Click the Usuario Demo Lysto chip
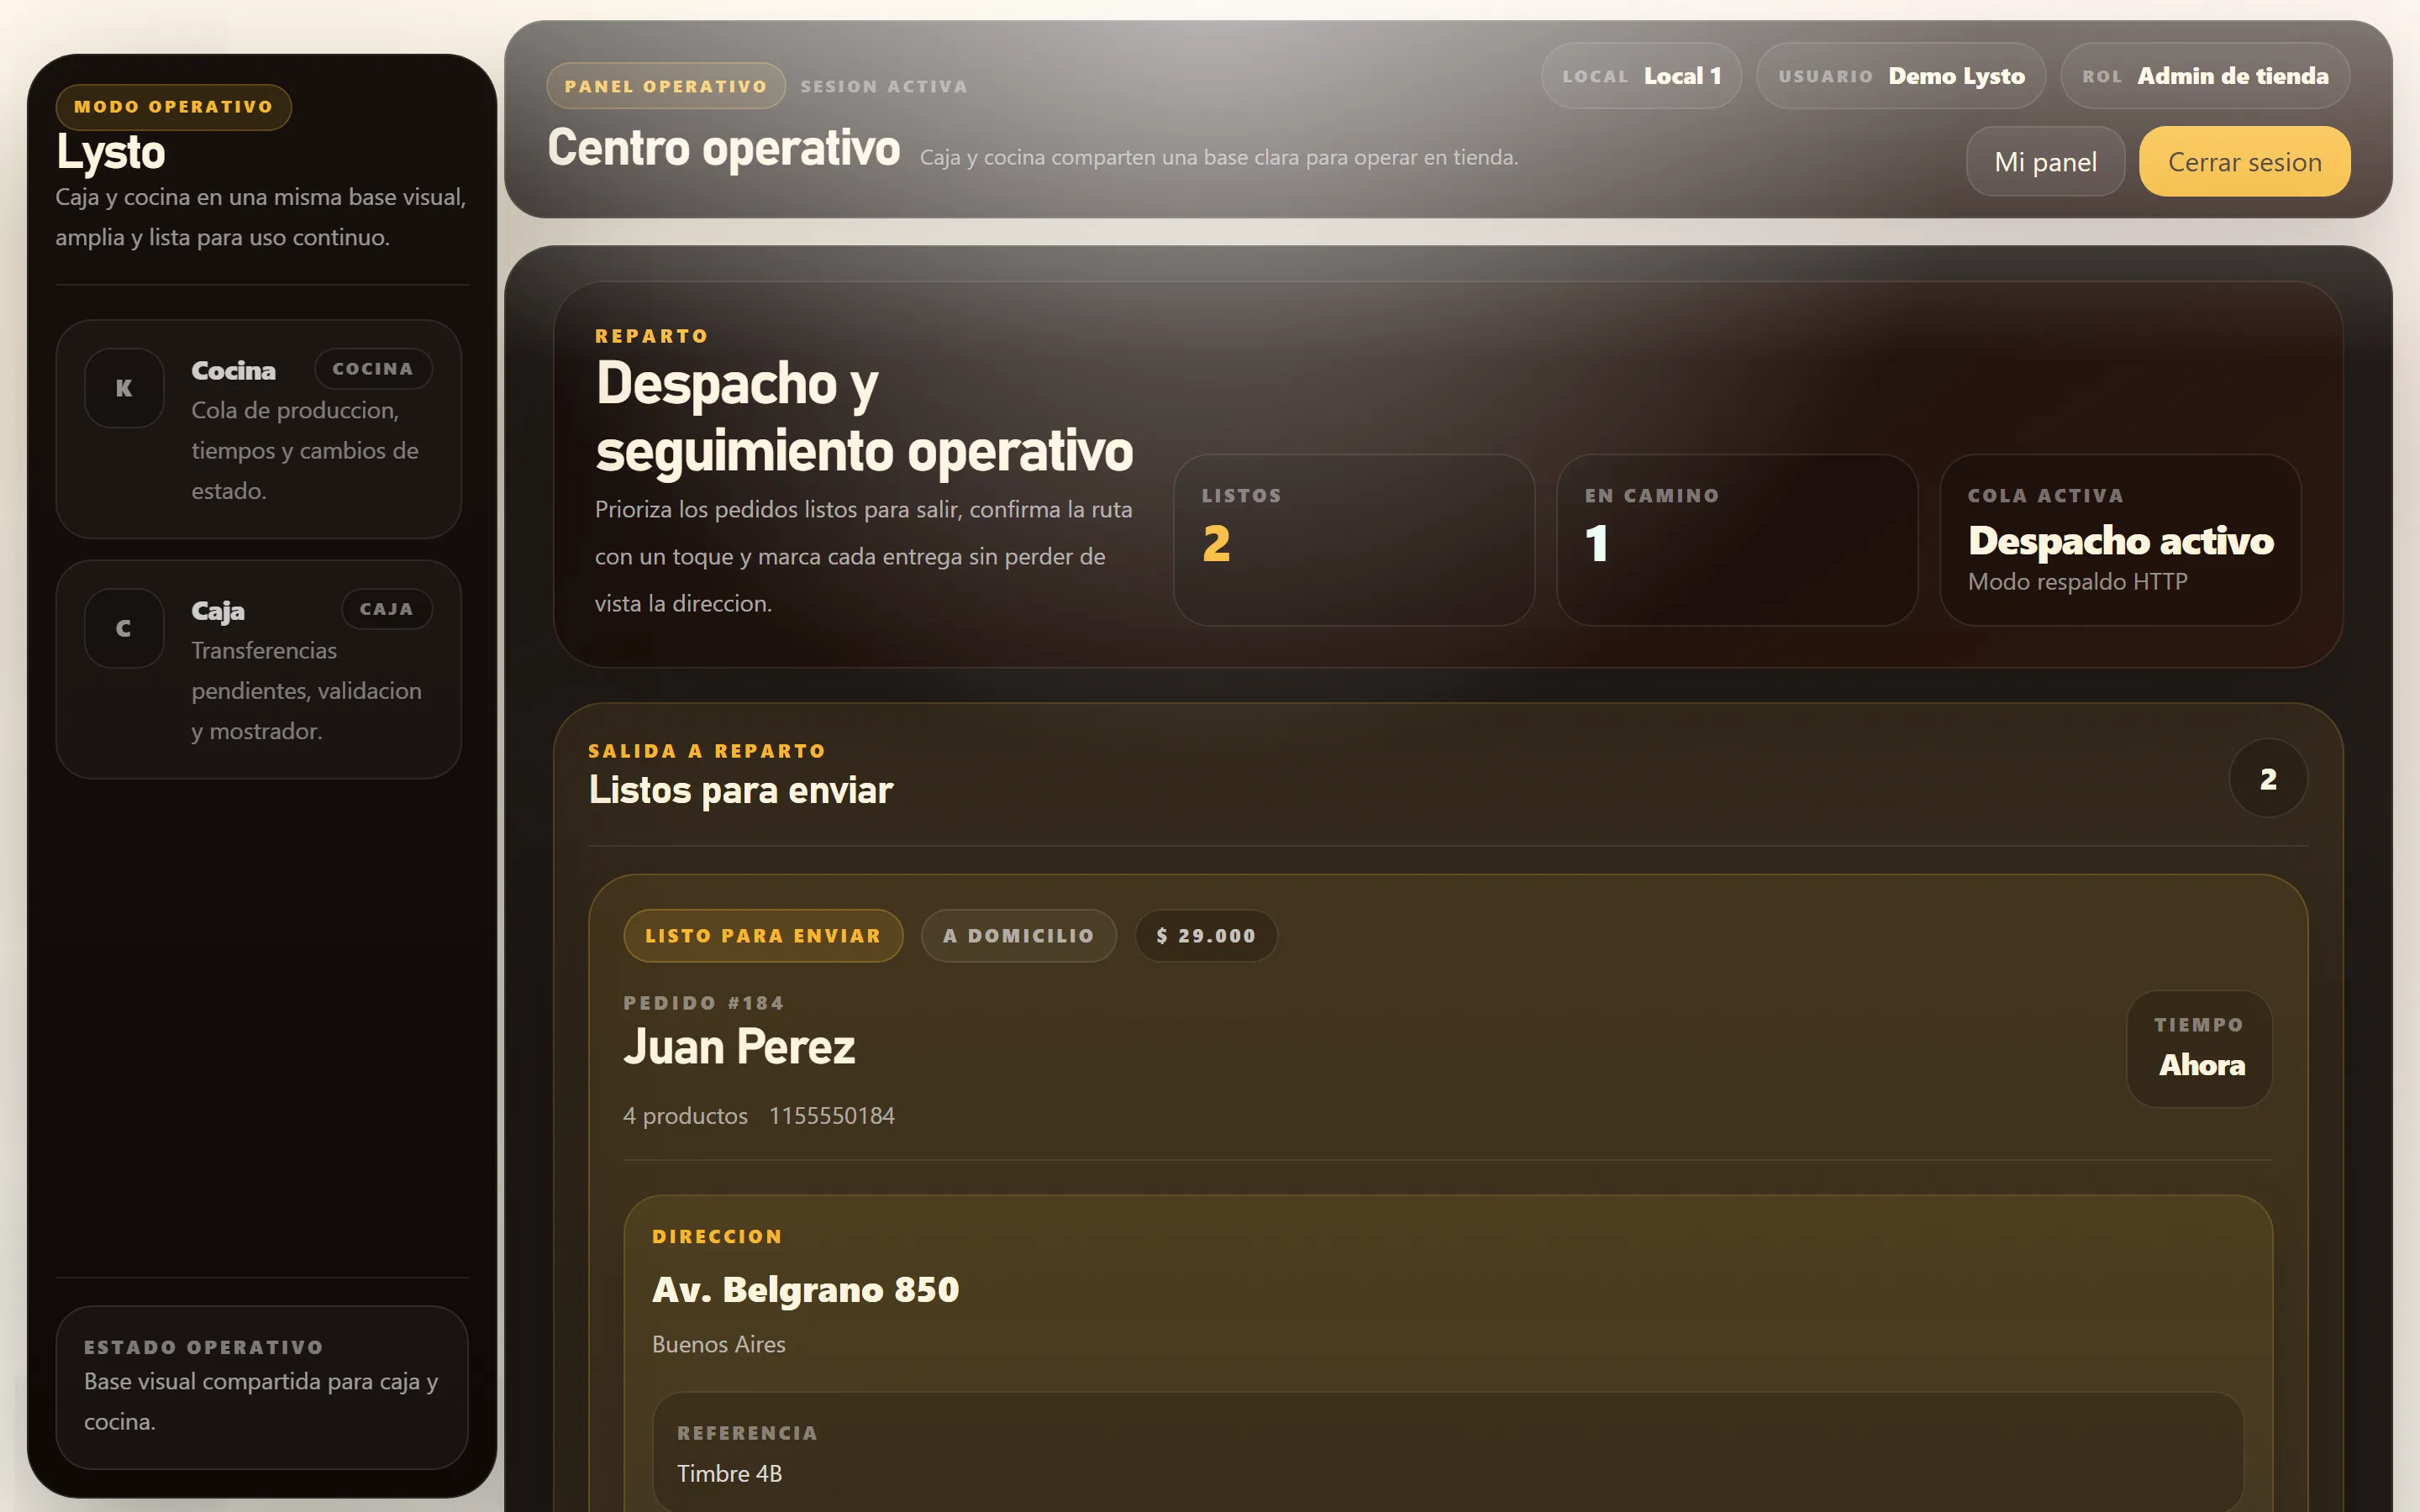This screenshot has width=2420, height=1512. (1901, 76)
